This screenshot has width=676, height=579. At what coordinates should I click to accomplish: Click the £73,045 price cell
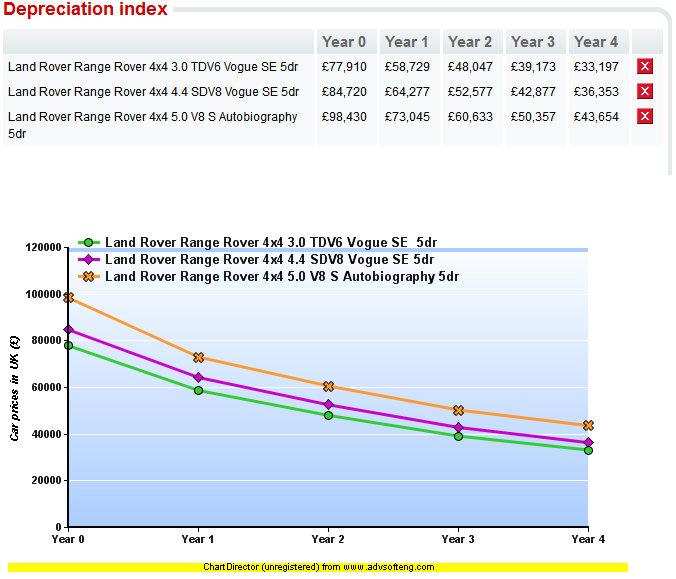coord(407,117)
